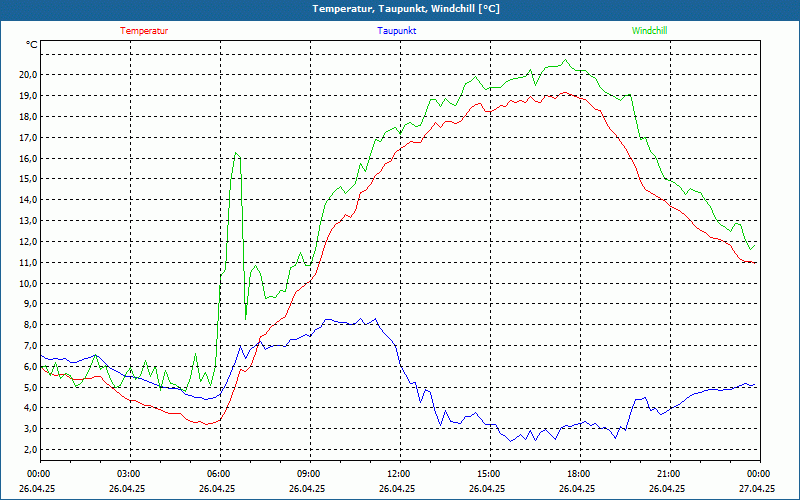Click the 11,0 y-axis value
The width and height of the screenshot is (800, 500).
(28, 263)
